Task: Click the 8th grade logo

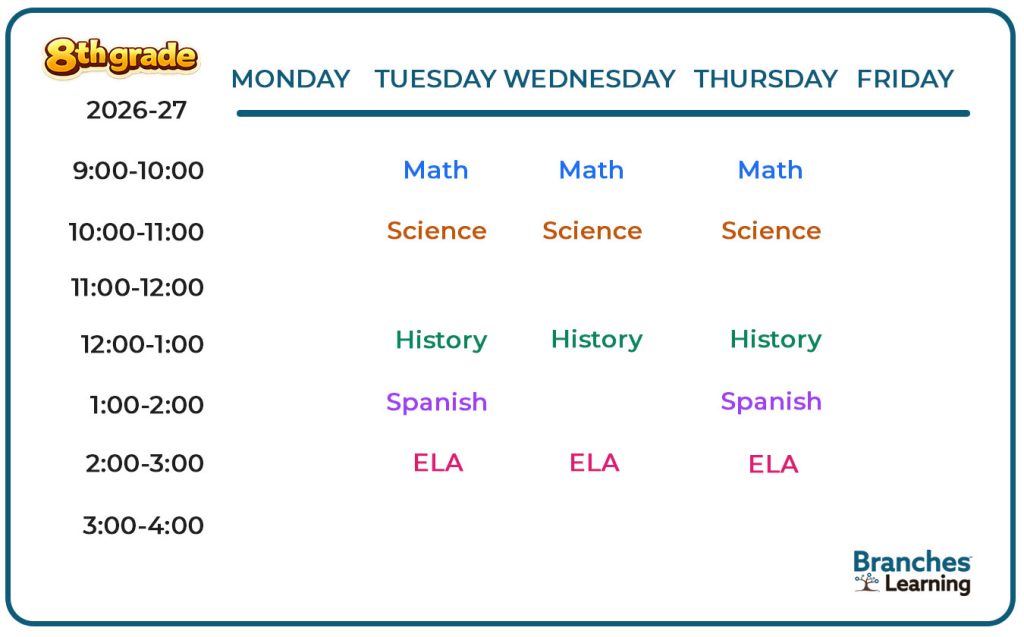Action: 120,58
